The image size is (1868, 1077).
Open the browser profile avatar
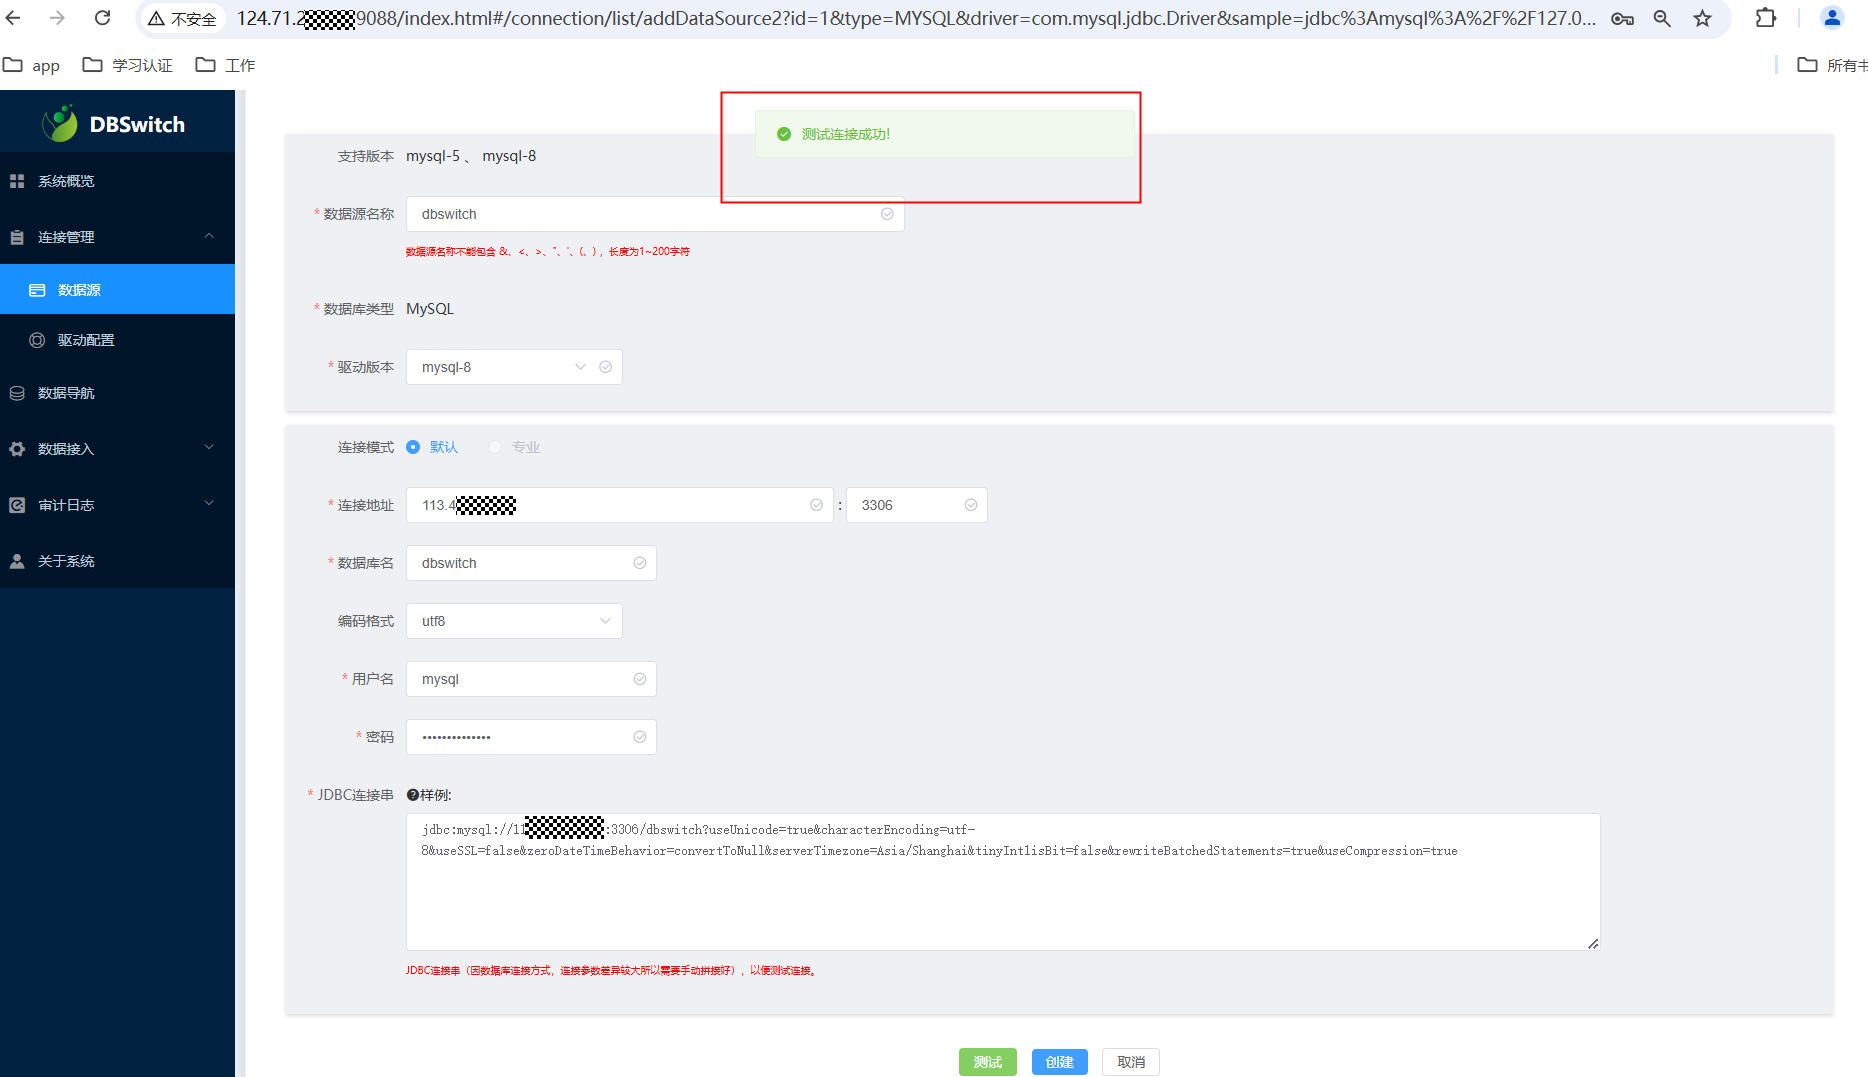point(1832,18)
